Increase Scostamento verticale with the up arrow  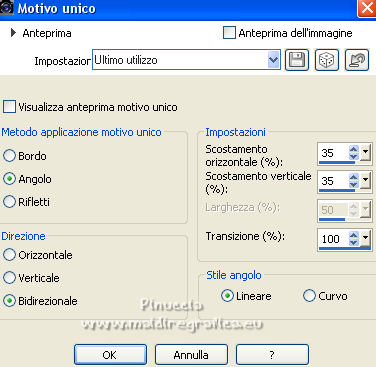(354, 177)
